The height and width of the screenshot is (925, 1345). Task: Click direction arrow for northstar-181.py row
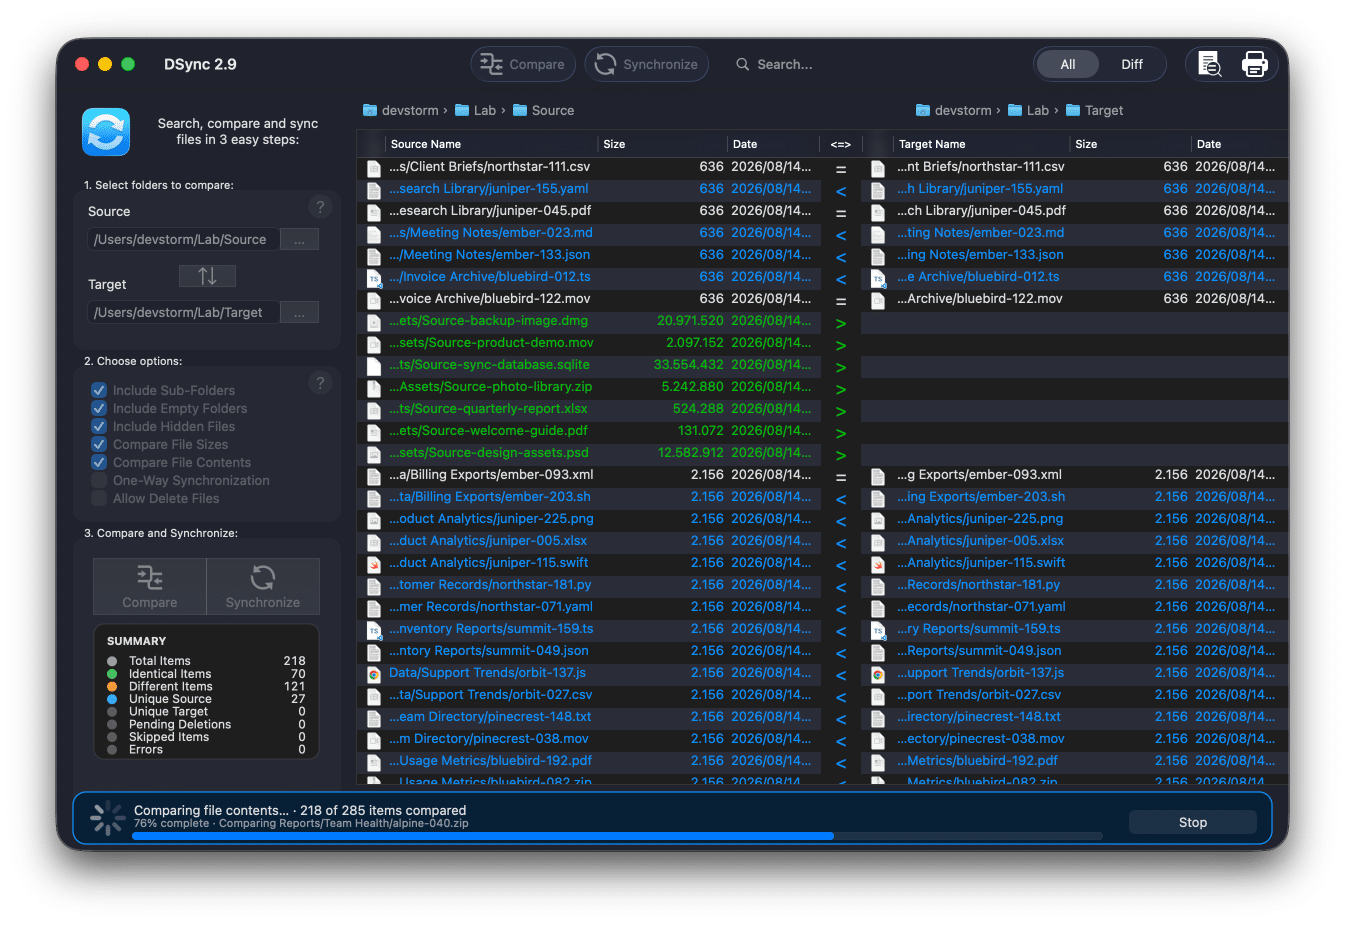tap(841, 587)
